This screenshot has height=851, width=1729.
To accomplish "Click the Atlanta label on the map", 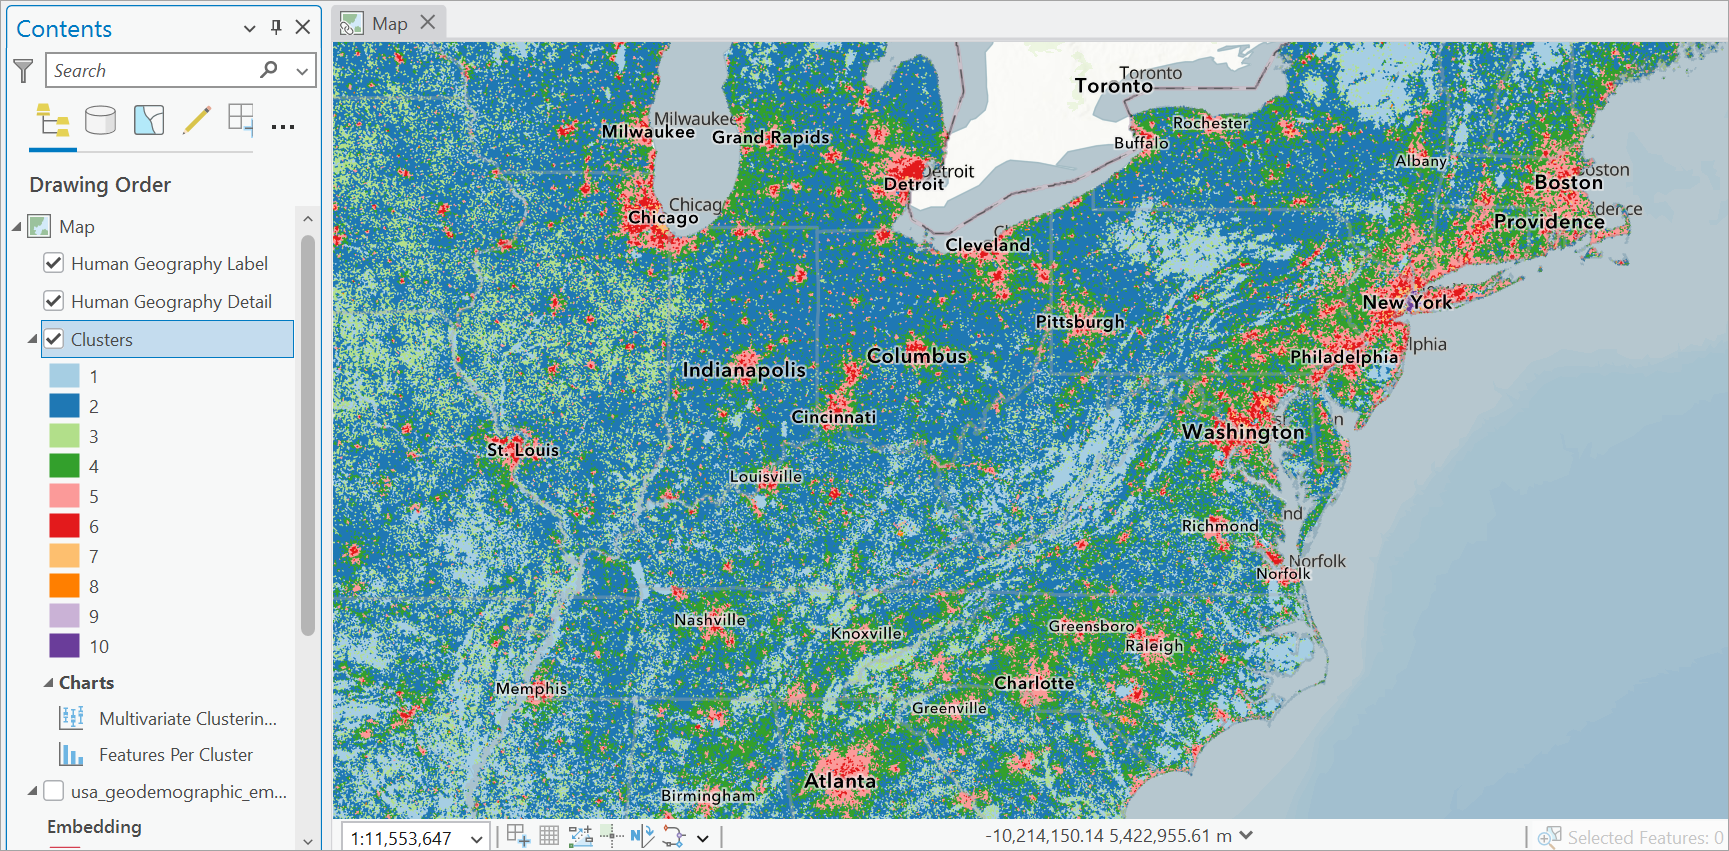I will 840,781.
